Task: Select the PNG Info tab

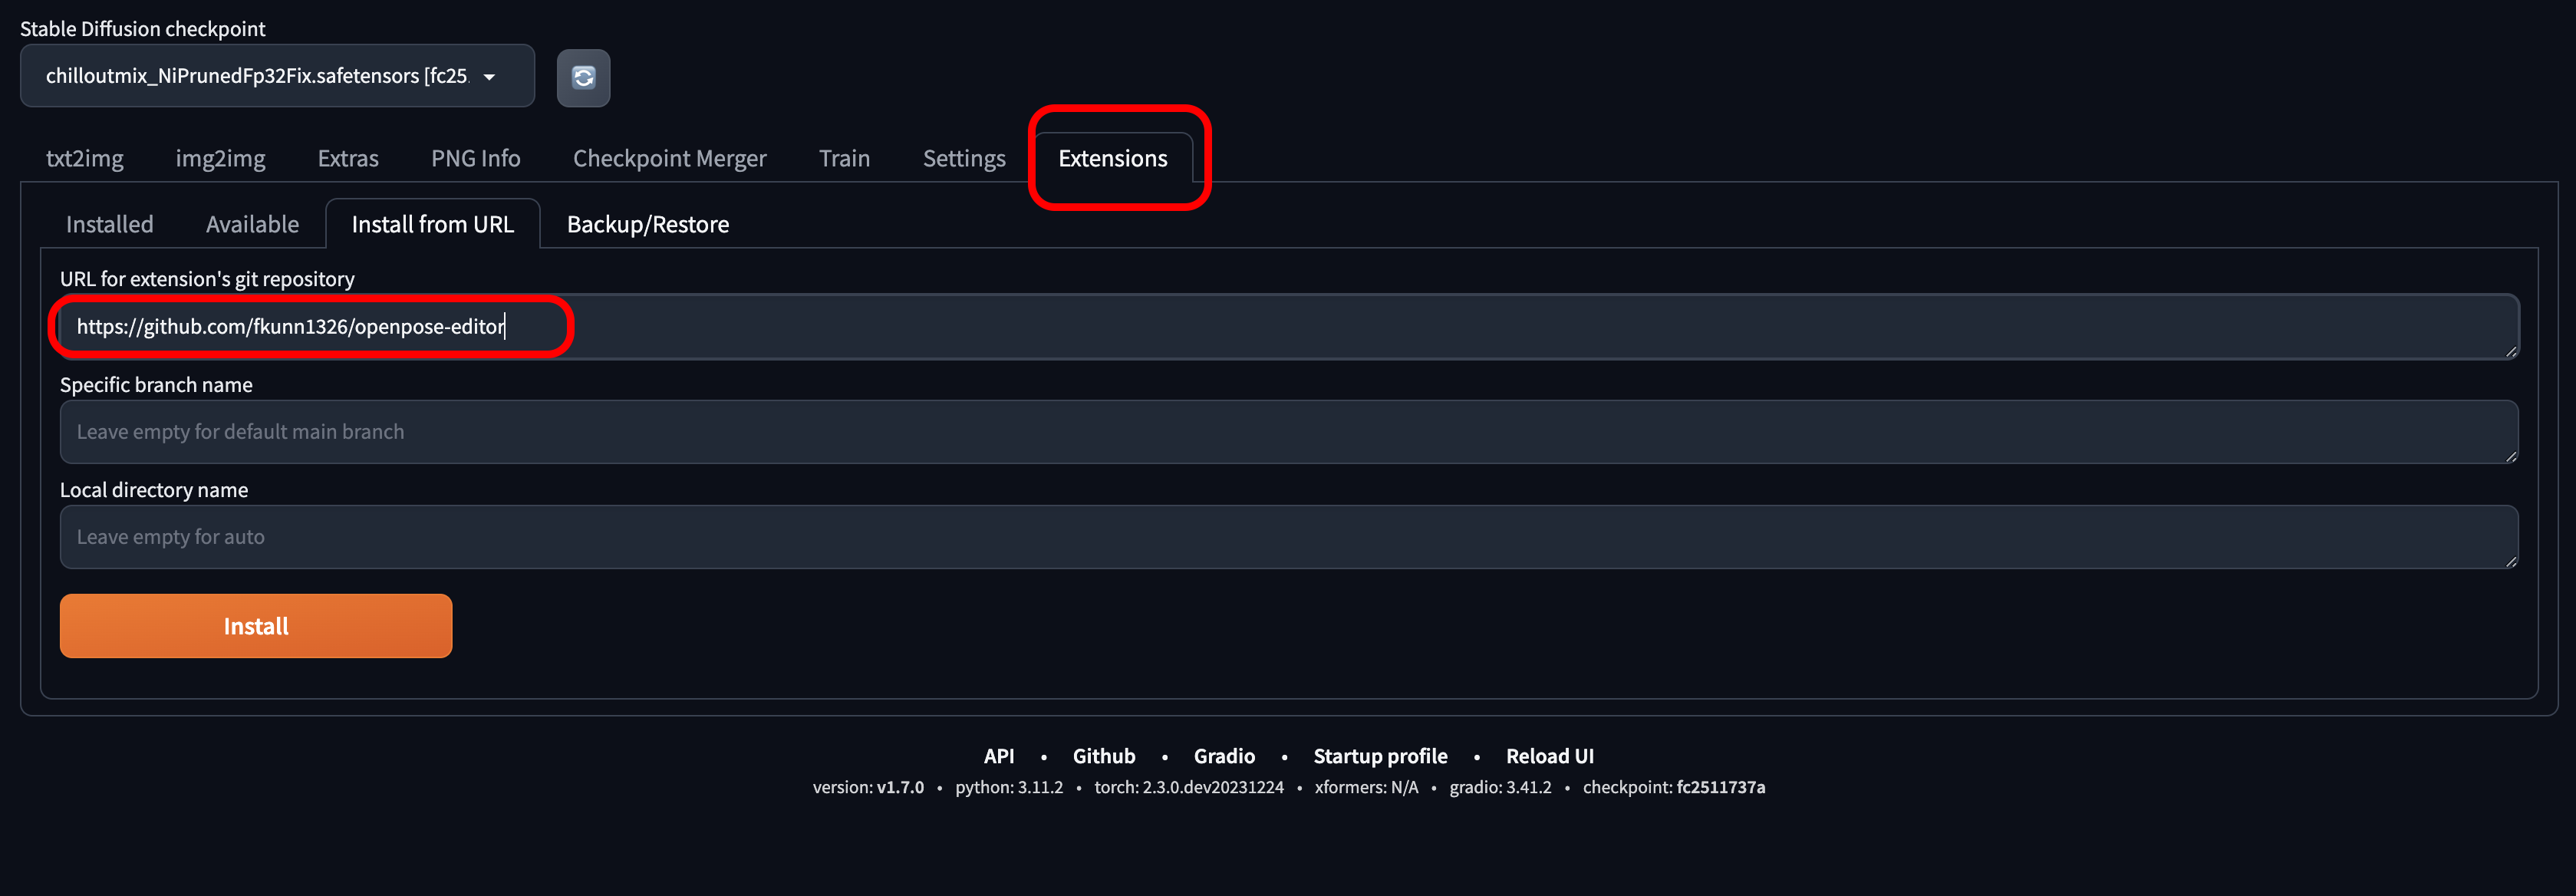Action: pyautogui.click(x=475, y=158)
